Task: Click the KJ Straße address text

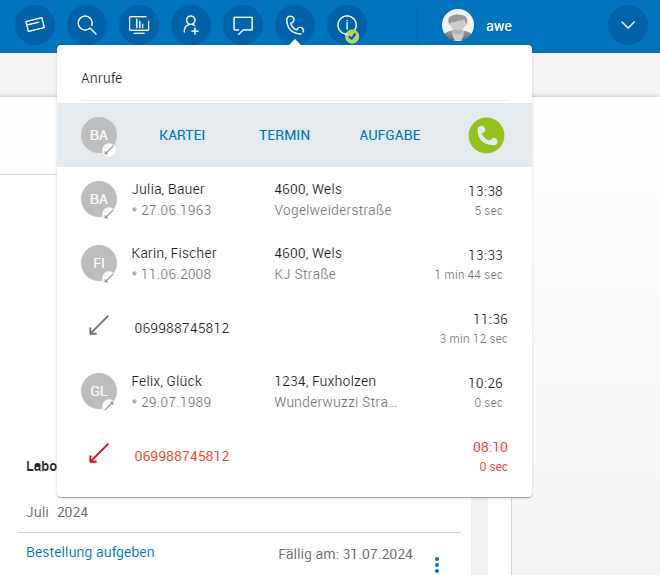Action: tap(305, 274)
